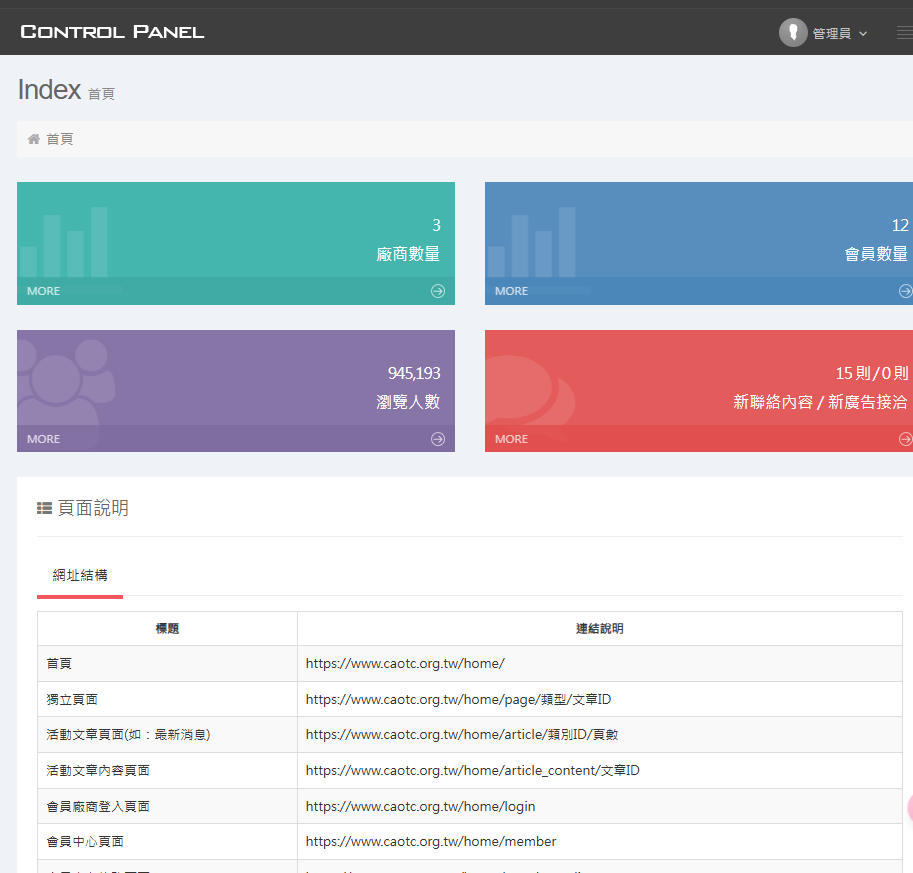
Task: Click the Index page heading
Action: click(x=49, y=90)
